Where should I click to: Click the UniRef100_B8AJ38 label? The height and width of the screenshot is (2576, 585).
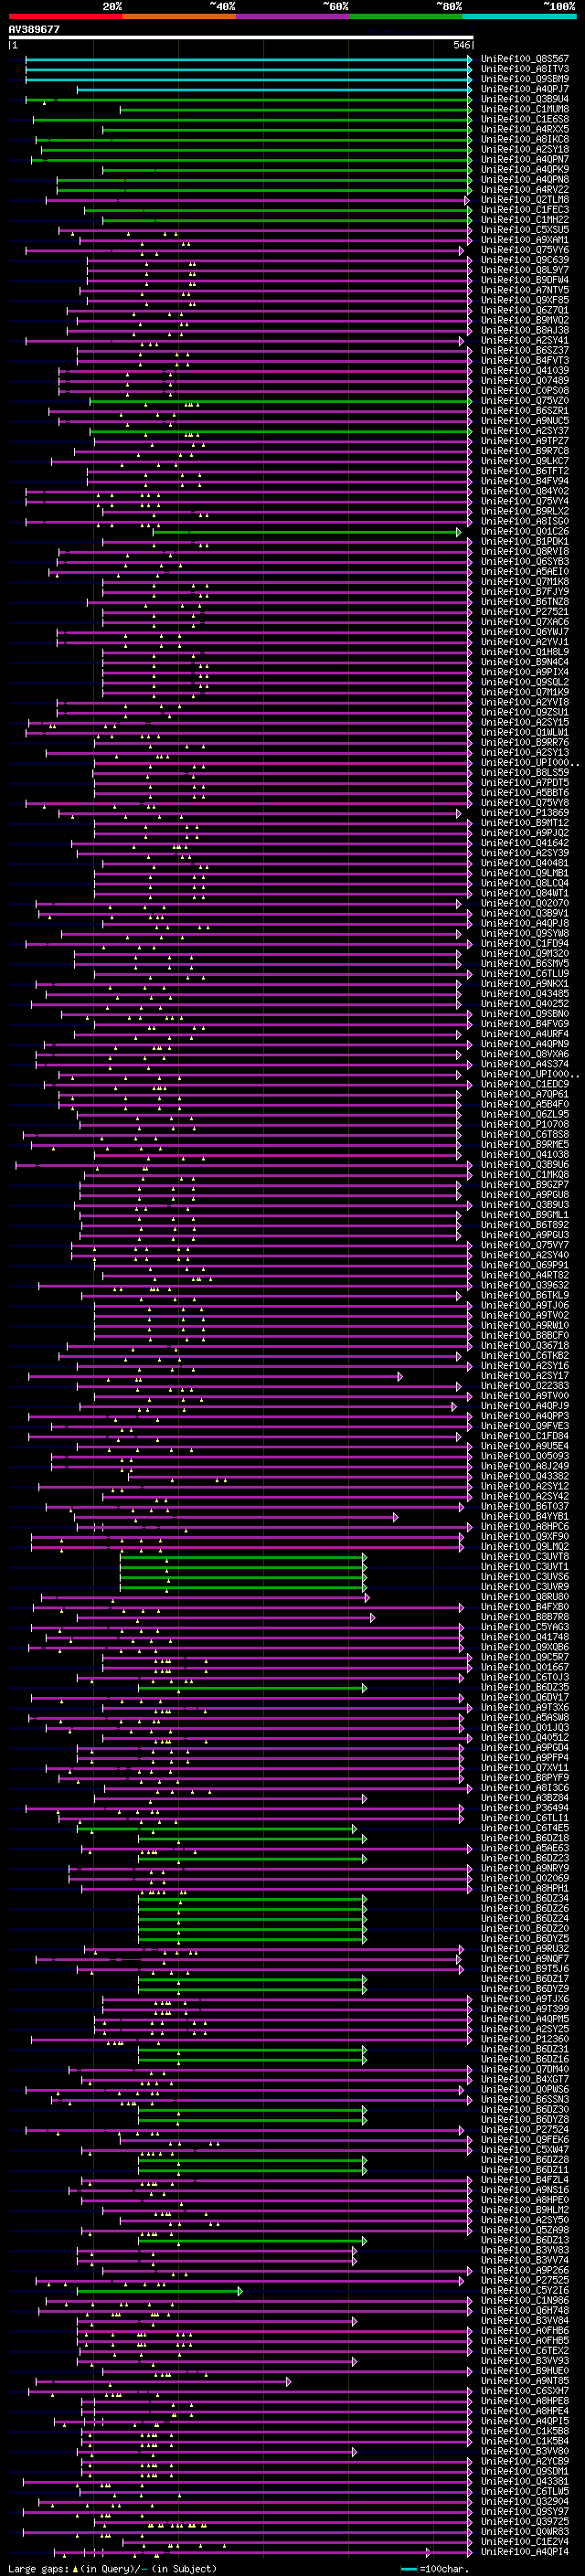tap(525, 330)
